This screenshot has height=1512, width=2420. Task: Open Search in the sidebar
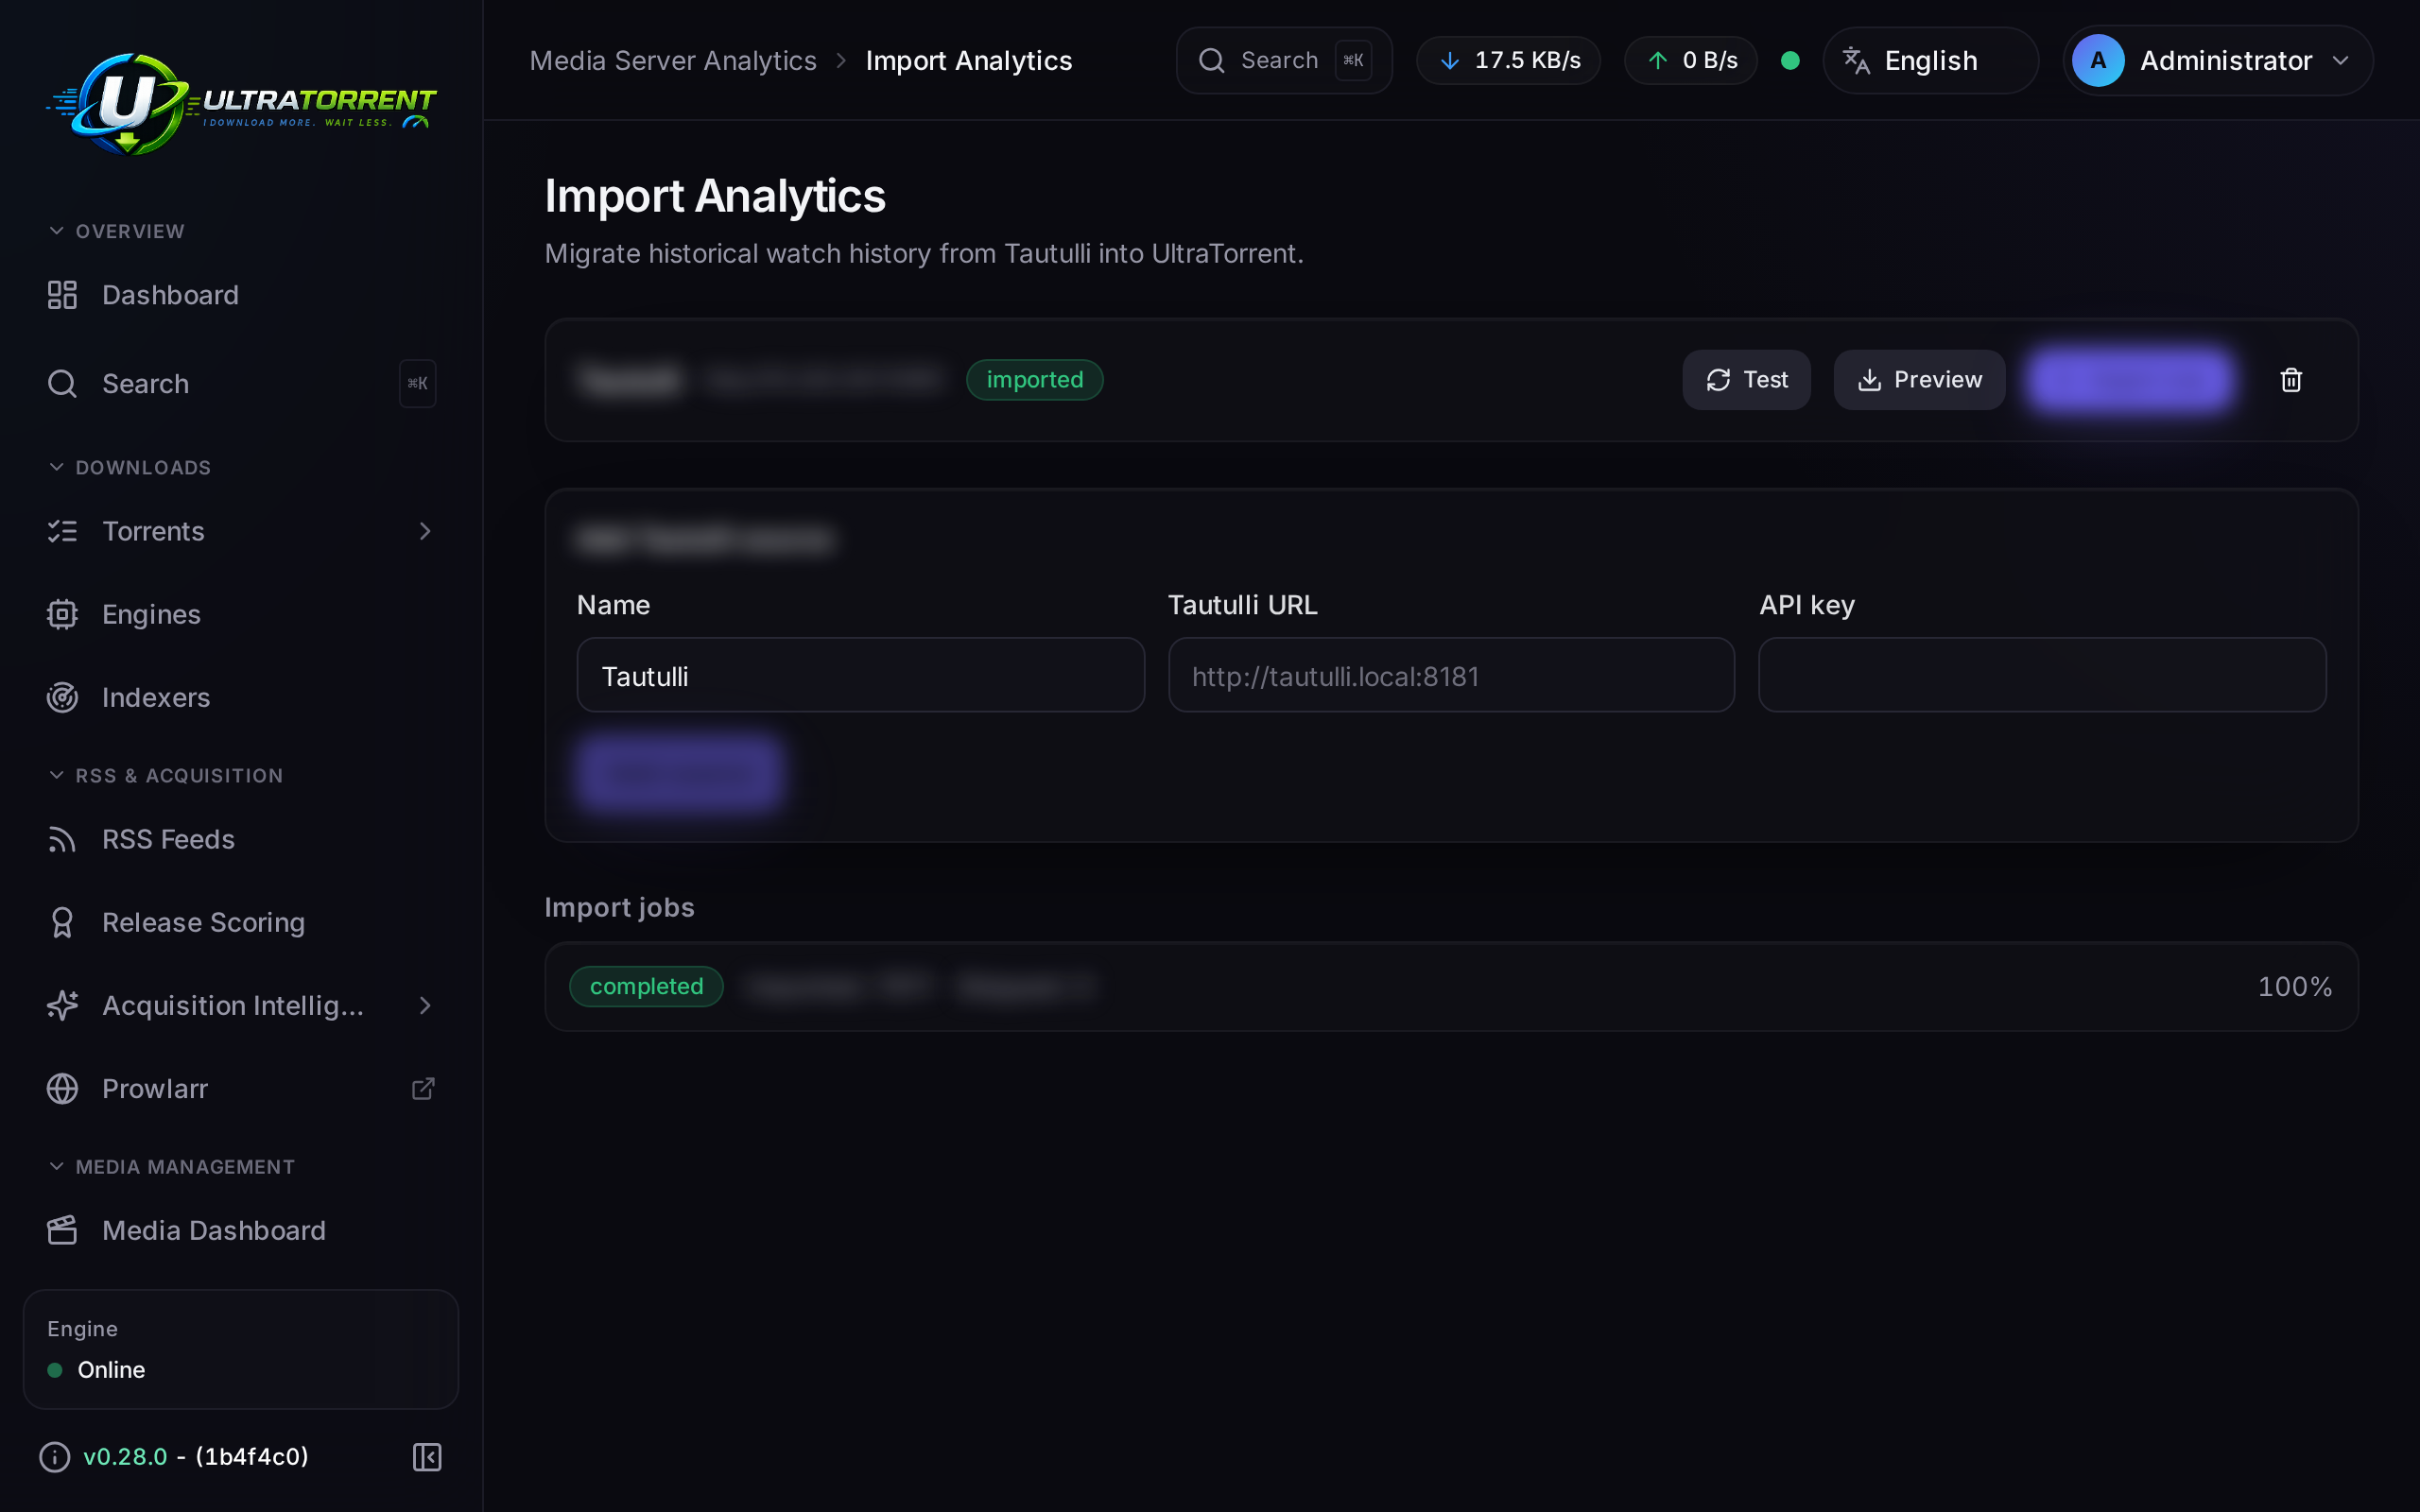(240, 384)
